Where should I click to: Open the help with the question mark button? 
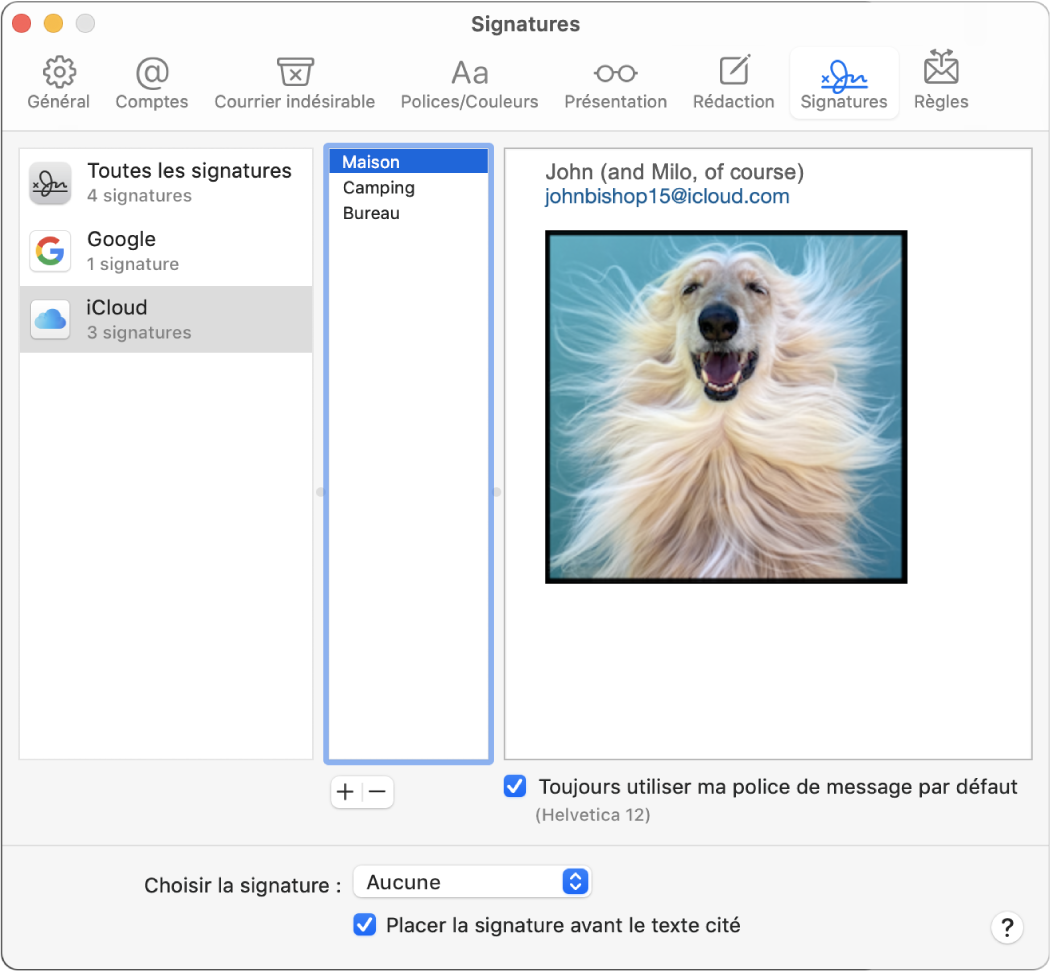1007,927
